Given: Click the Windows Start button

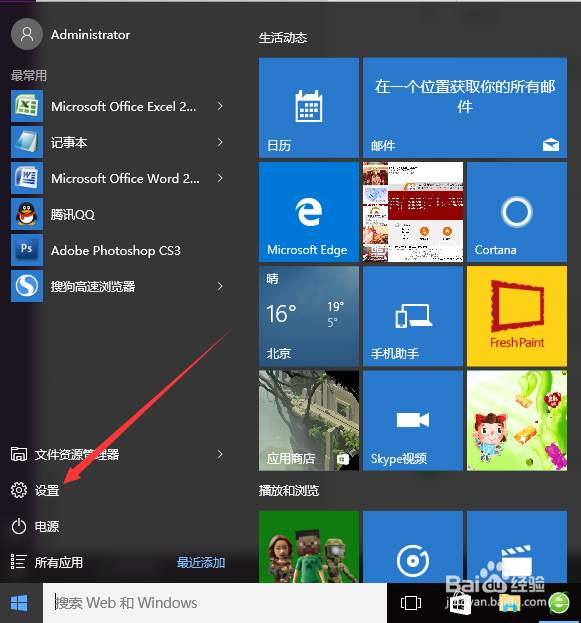Looking at the screenshot, I should point(19,603).
